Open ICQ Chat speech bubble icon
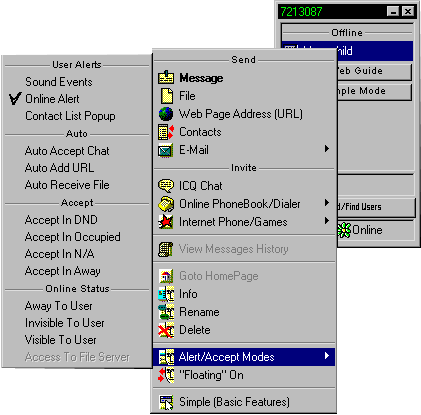Screen dimensions: 421x415 166,186
